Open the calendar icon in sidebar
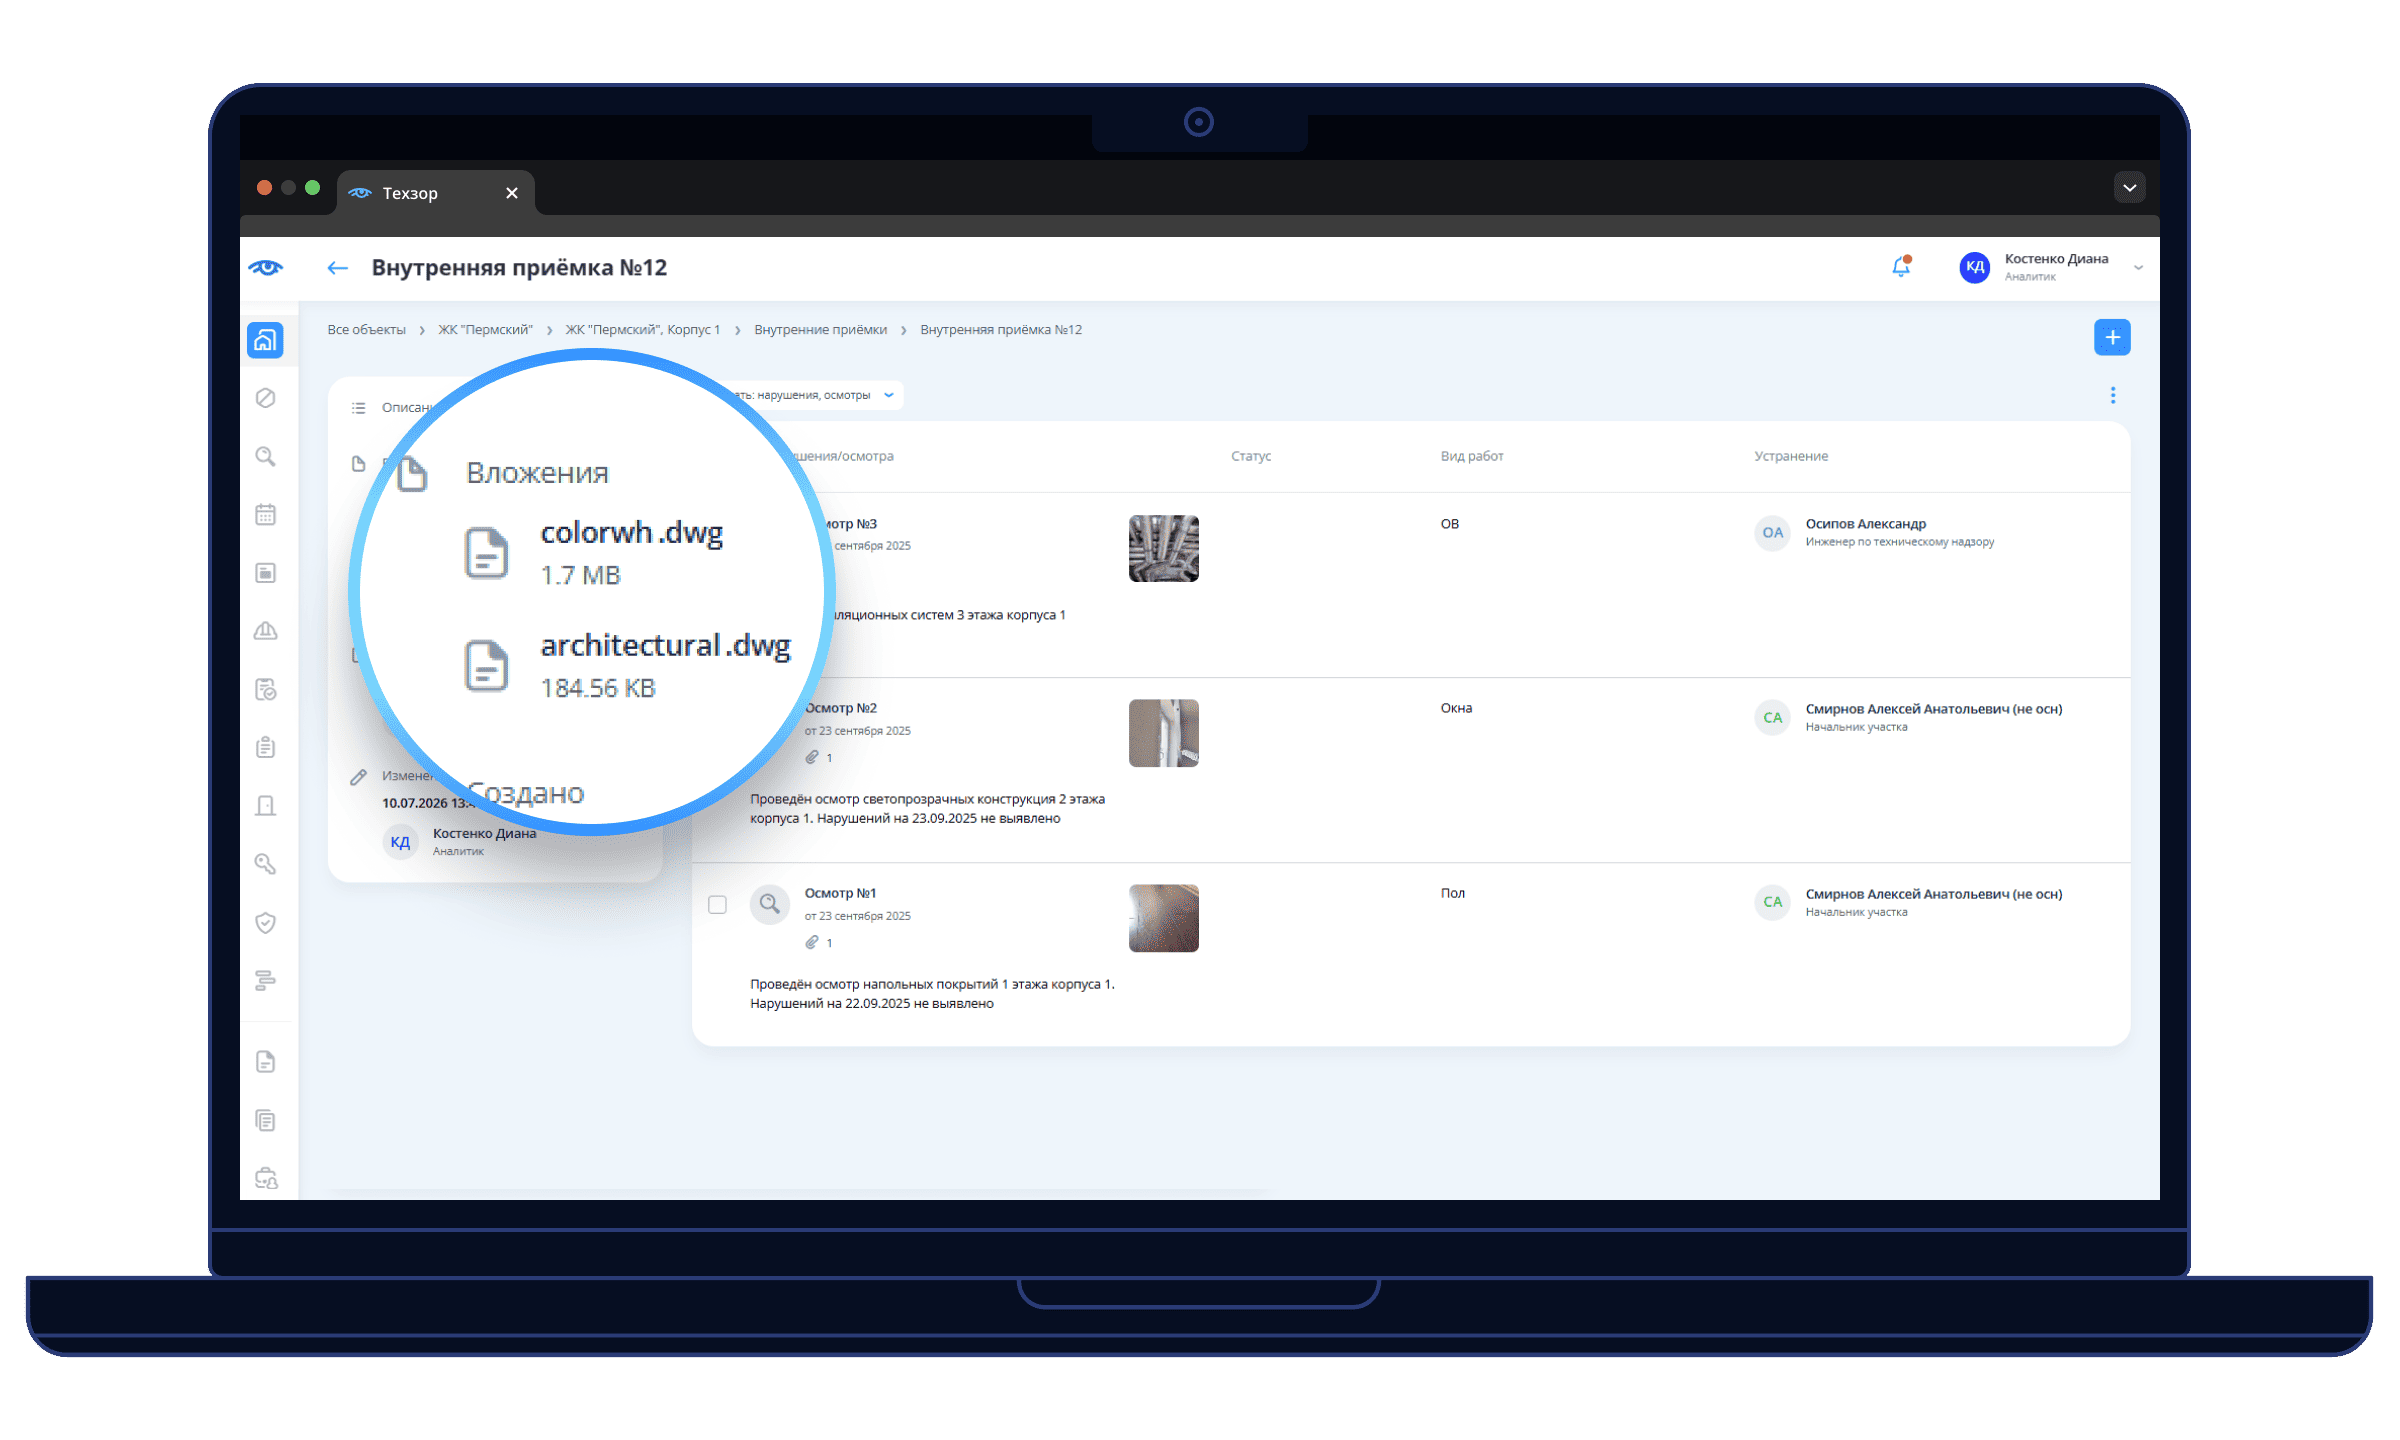Screen dimensions: 2400x1440 coord(265,514)
